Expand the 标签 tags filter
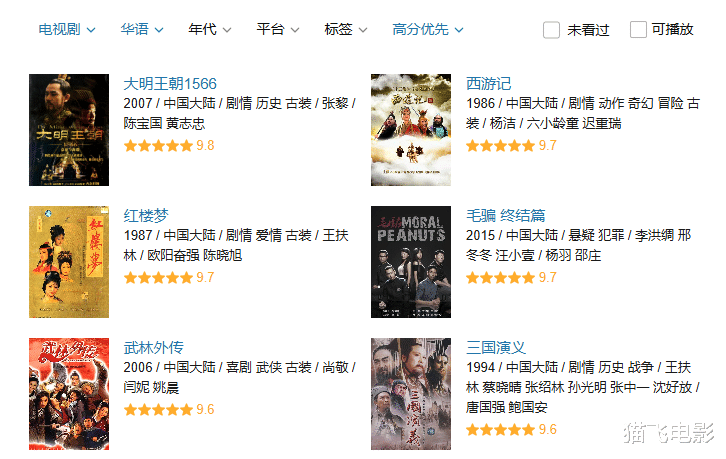The height and width of the screenshot is (459, 726). click(x=345, y=30)
